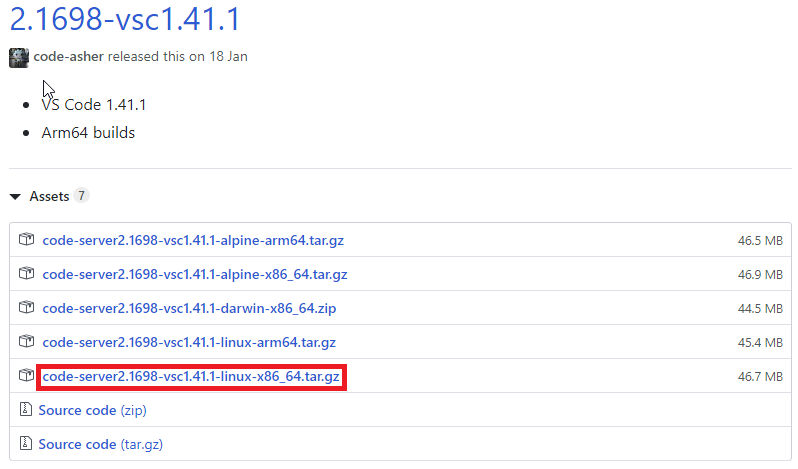This screenshot has height=469, width=798.
Task: Download code-server darwin-x86_64.zip asset
Action: pos(189,308)
